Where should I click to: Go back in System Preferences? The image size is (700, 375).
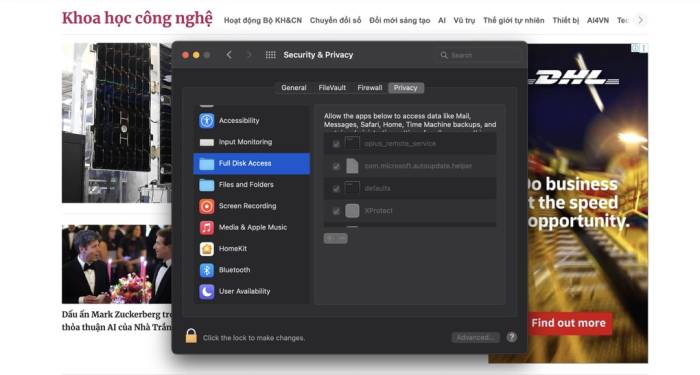coord(229,55)
